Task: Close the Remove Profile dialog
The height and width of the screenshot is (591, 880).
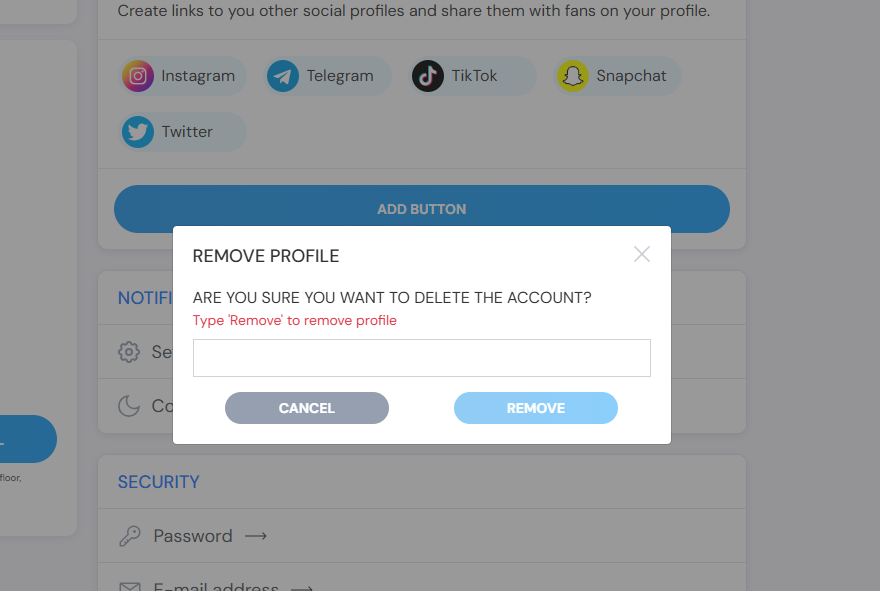Action: [x=642, y=254]
